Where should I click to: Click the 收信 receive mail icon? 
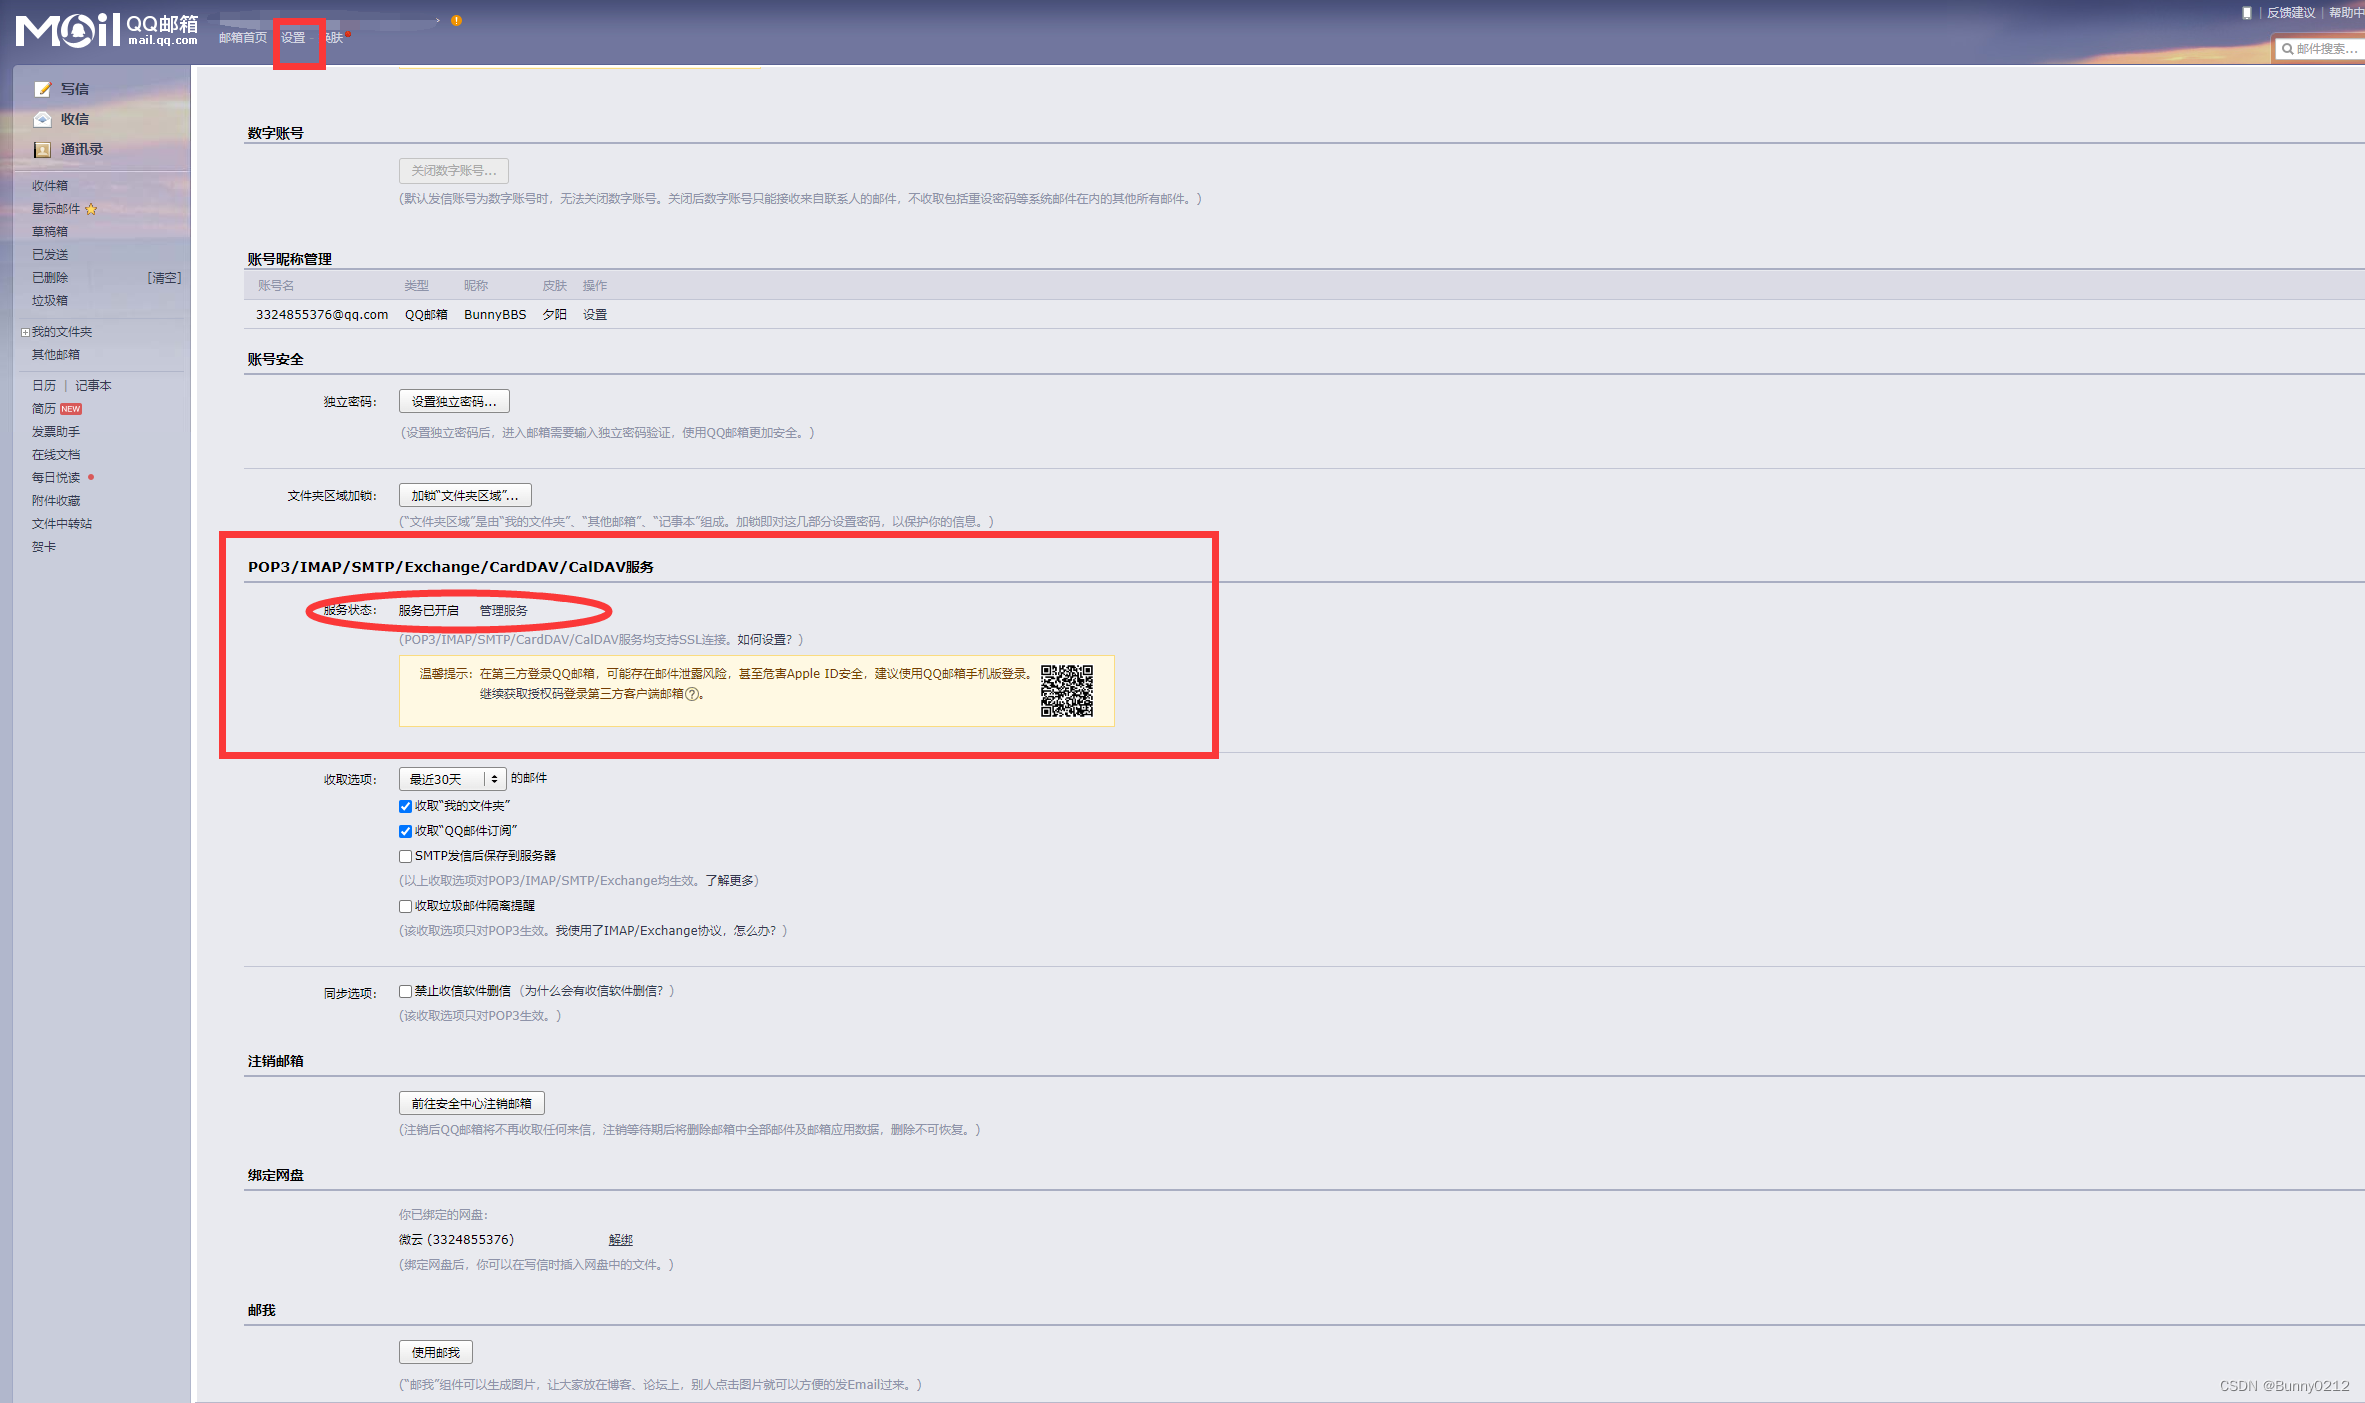(x=43, y=118)
